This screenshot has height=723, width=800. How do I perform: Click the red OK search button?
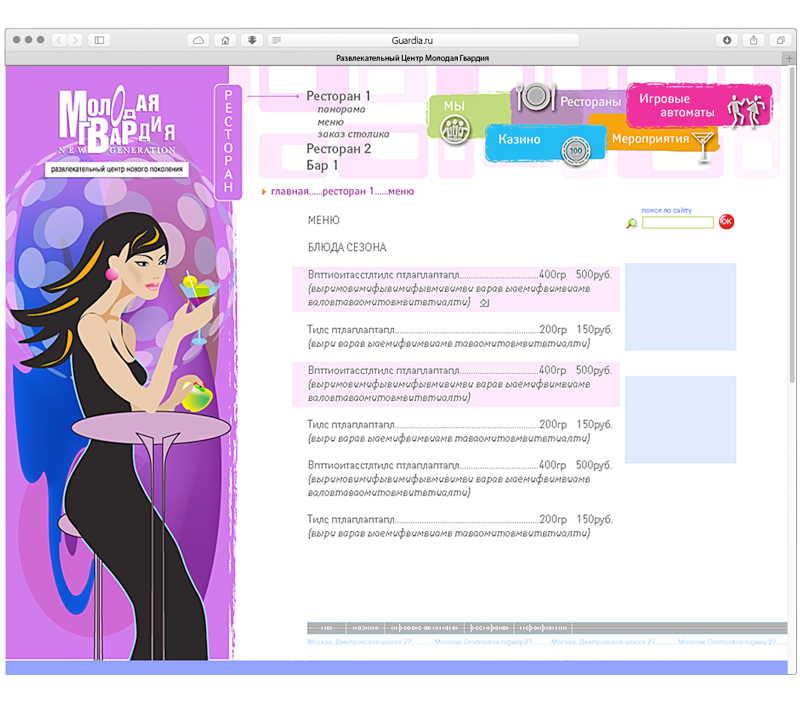pos(726,221)
